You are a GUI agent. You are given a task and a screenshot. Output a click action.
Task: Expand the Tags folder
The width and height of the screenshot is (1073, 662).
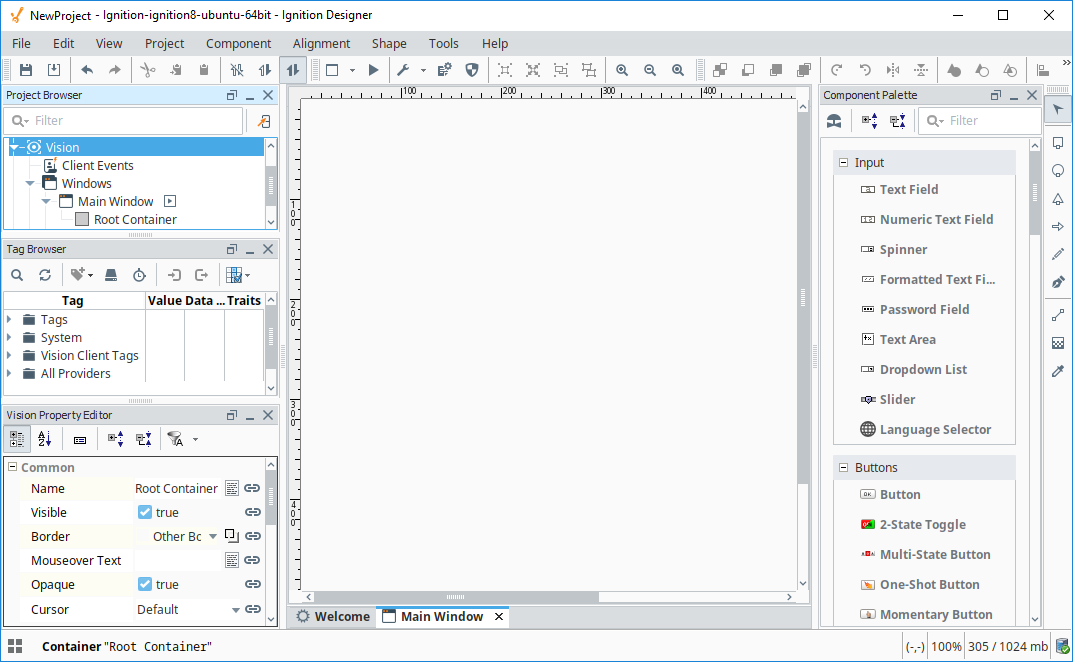coord(10,319)
